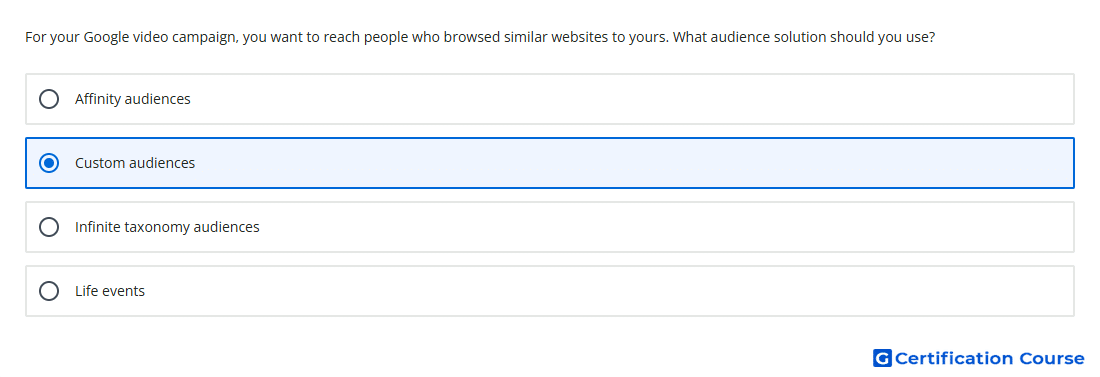Click the 'Life events' label text
The image size is (1100, 377).
coord(109,291)
